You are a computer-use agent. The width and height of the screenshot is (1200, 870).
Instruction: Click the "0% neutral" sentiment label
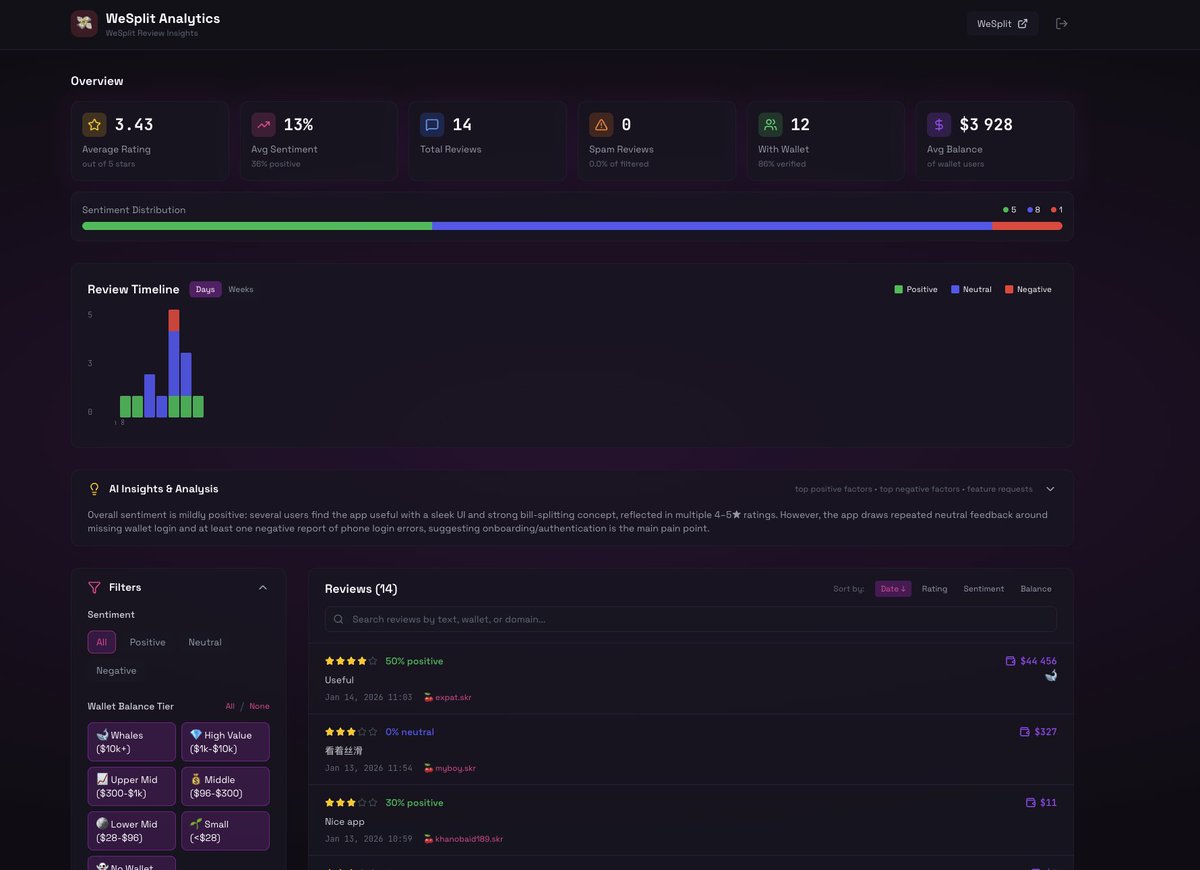[x=410, y=732]
